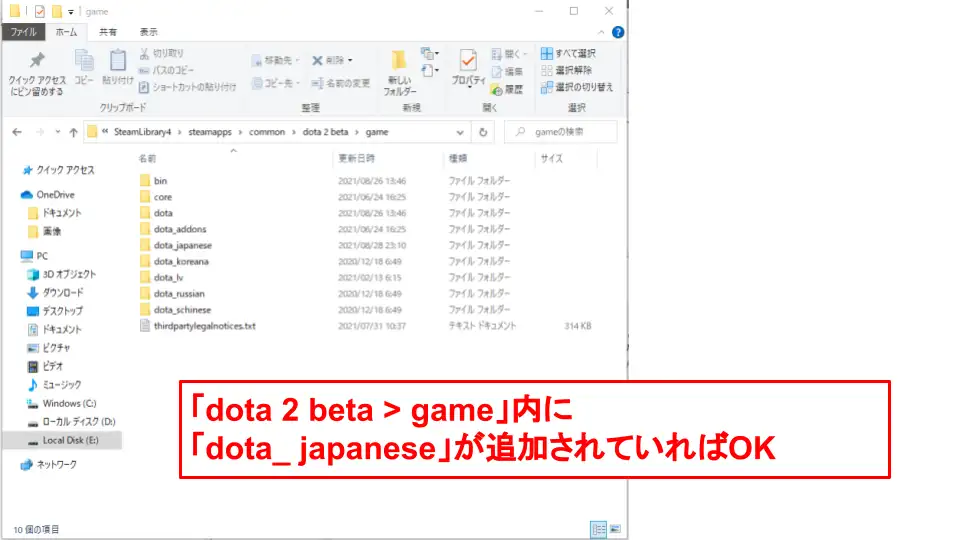Viewport: 960px width, 540px height.
Task: Create a New Folder (新しいフォルダー)
Action: 399,73
